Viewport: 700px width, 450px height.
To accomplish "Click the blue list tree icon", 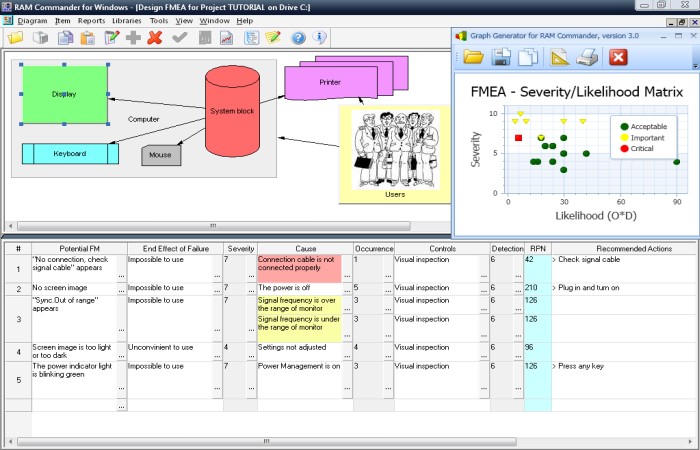I will [252, 38].
